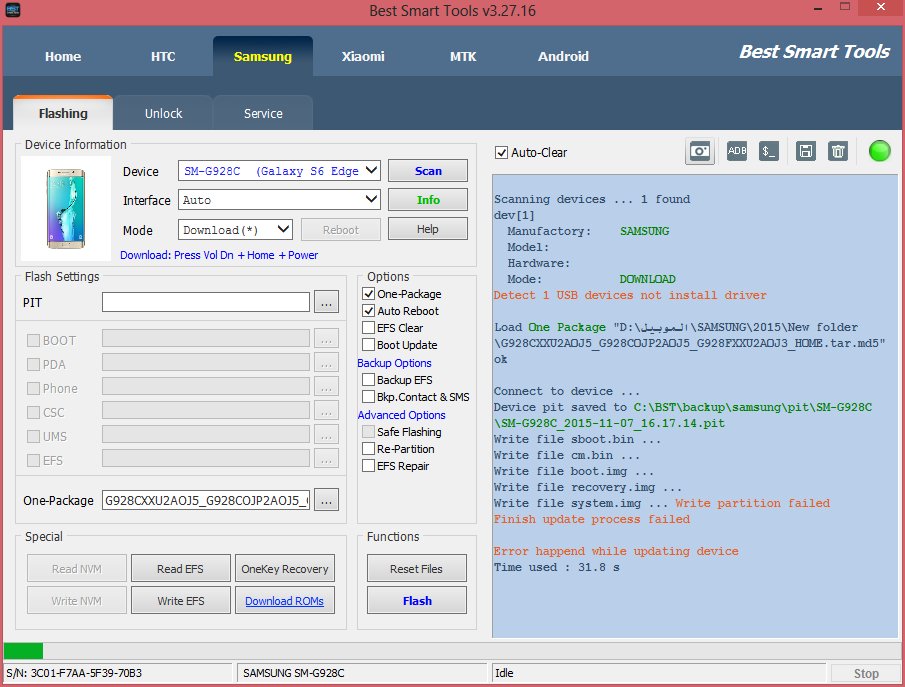Screen dimensions: 905x687
Task: Check the EFS Repair option
Action: 369,466
